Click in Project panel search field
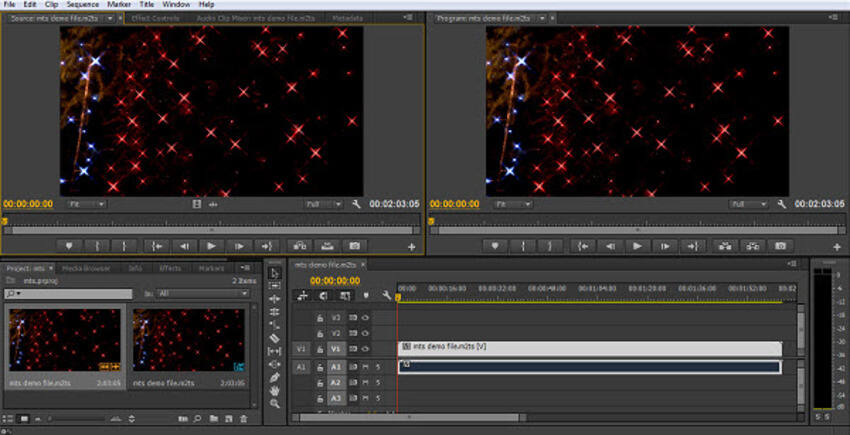Image resolution: width=850 pixels, height=435 pixels. pyautogui.click(x=68, y=293)
